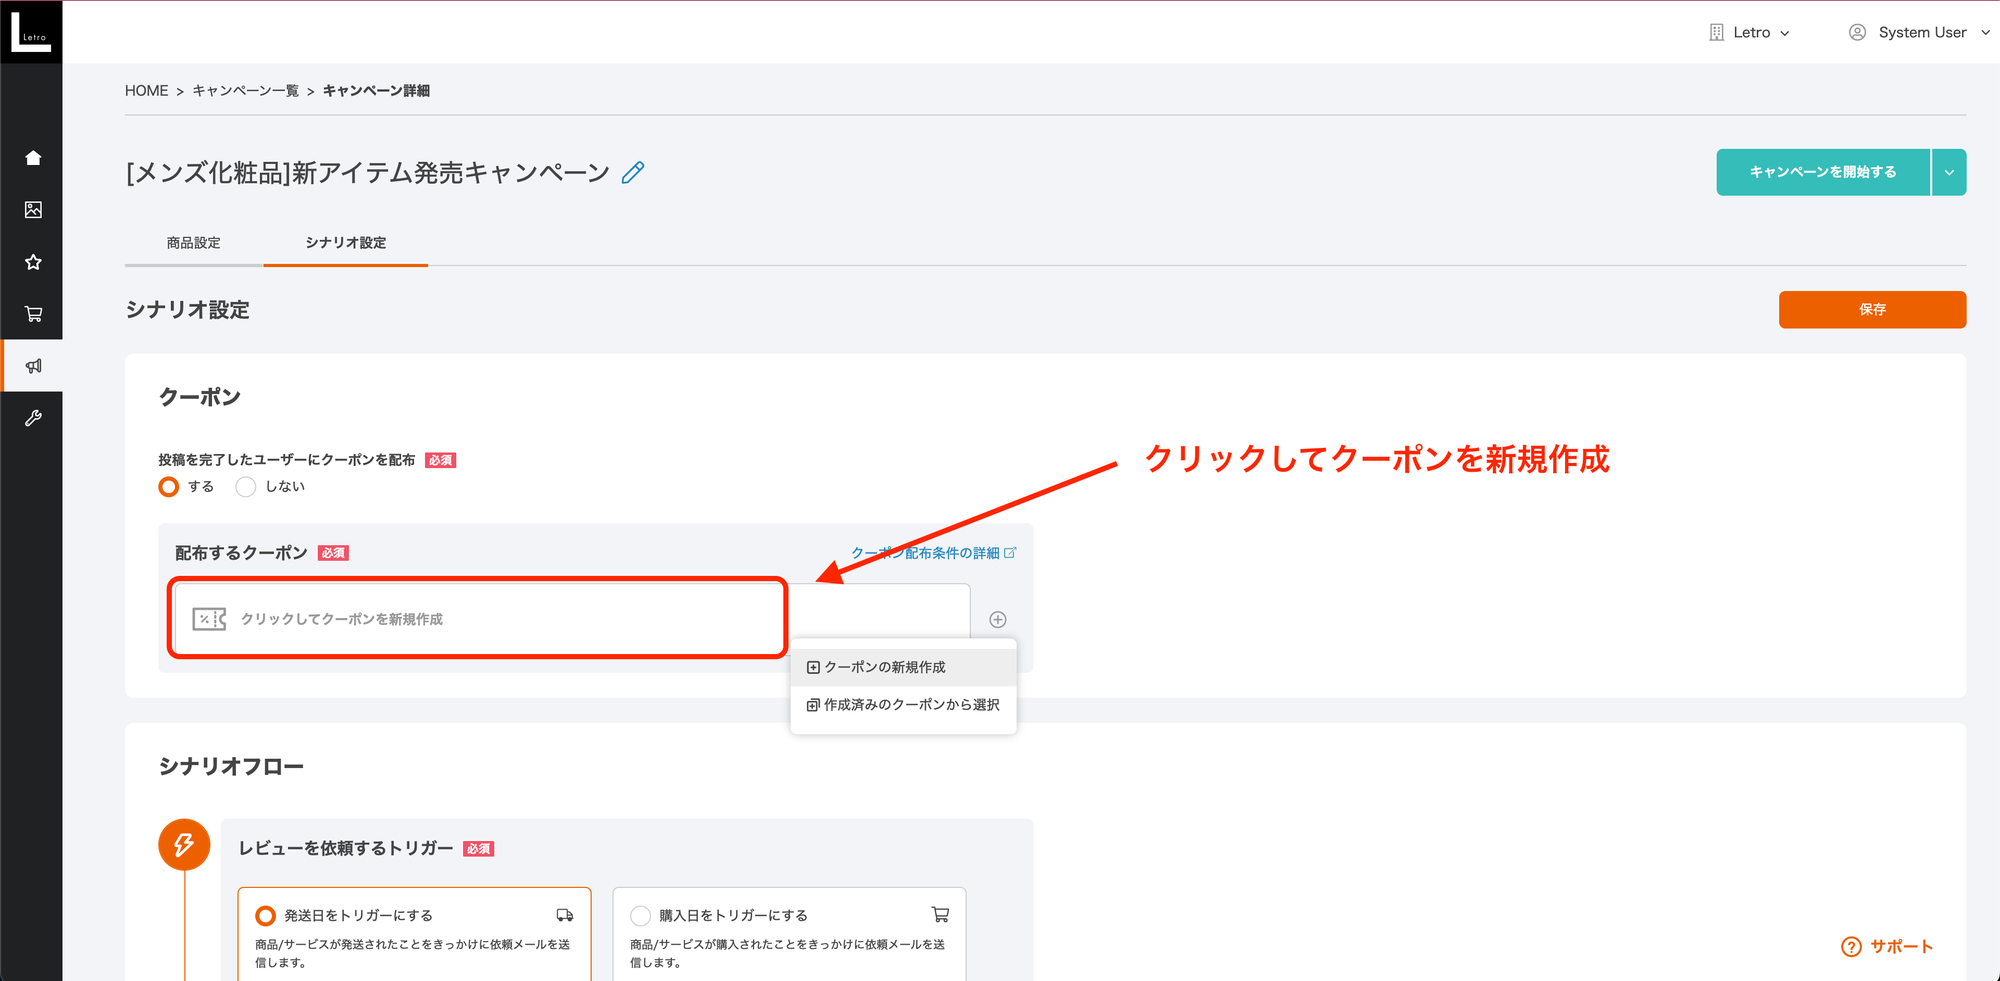
Task: Select the image/media icon in sidebar
Action: point(33,209)
